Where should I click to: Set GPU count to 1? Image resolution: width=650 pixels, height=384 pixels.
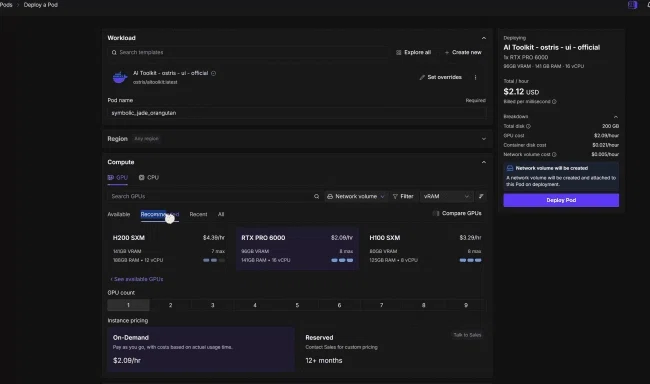(x=129, y=305)
